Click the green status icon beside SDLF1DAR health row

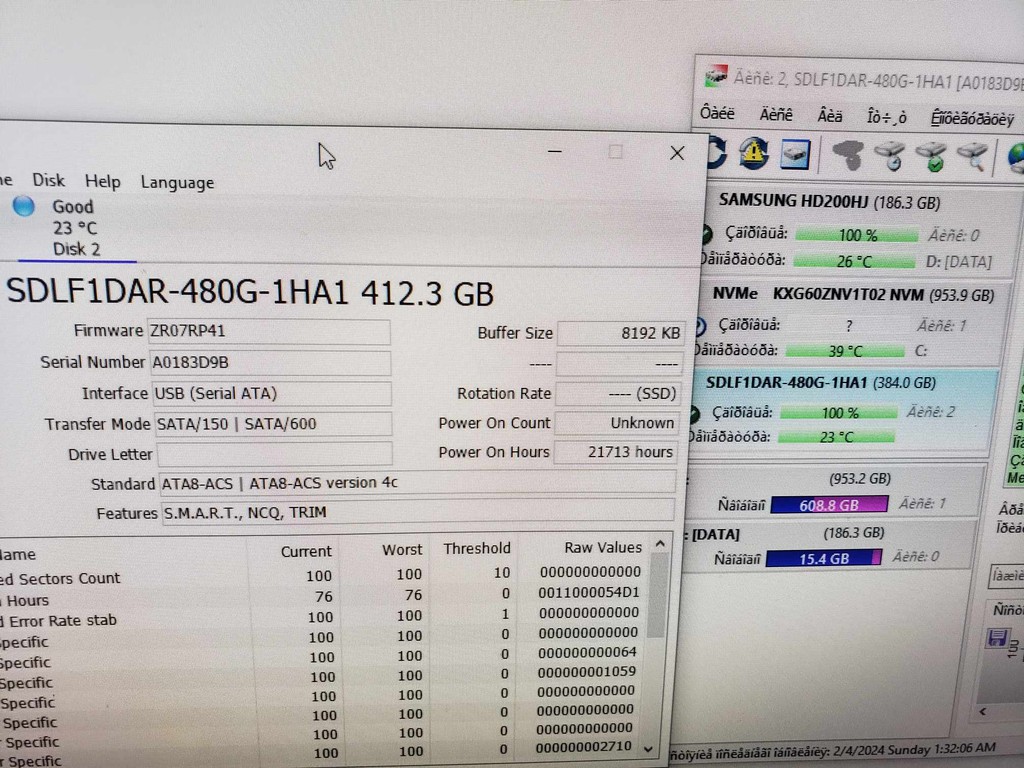pyautogui.click(x=694, y=413)
